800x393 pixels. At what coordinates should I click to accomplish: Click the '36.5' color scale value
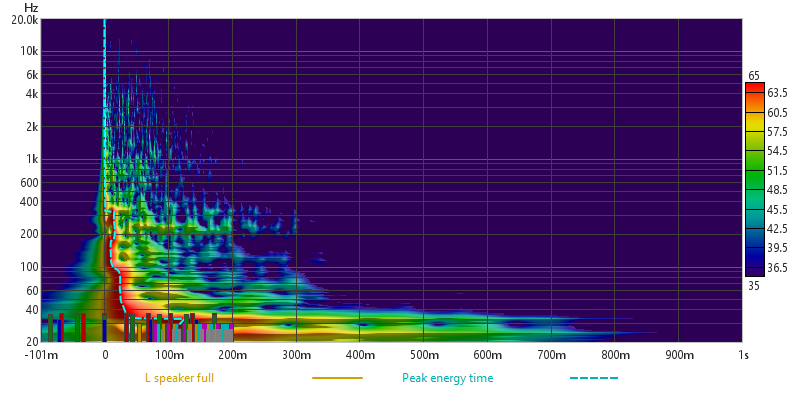coord(777,267)
